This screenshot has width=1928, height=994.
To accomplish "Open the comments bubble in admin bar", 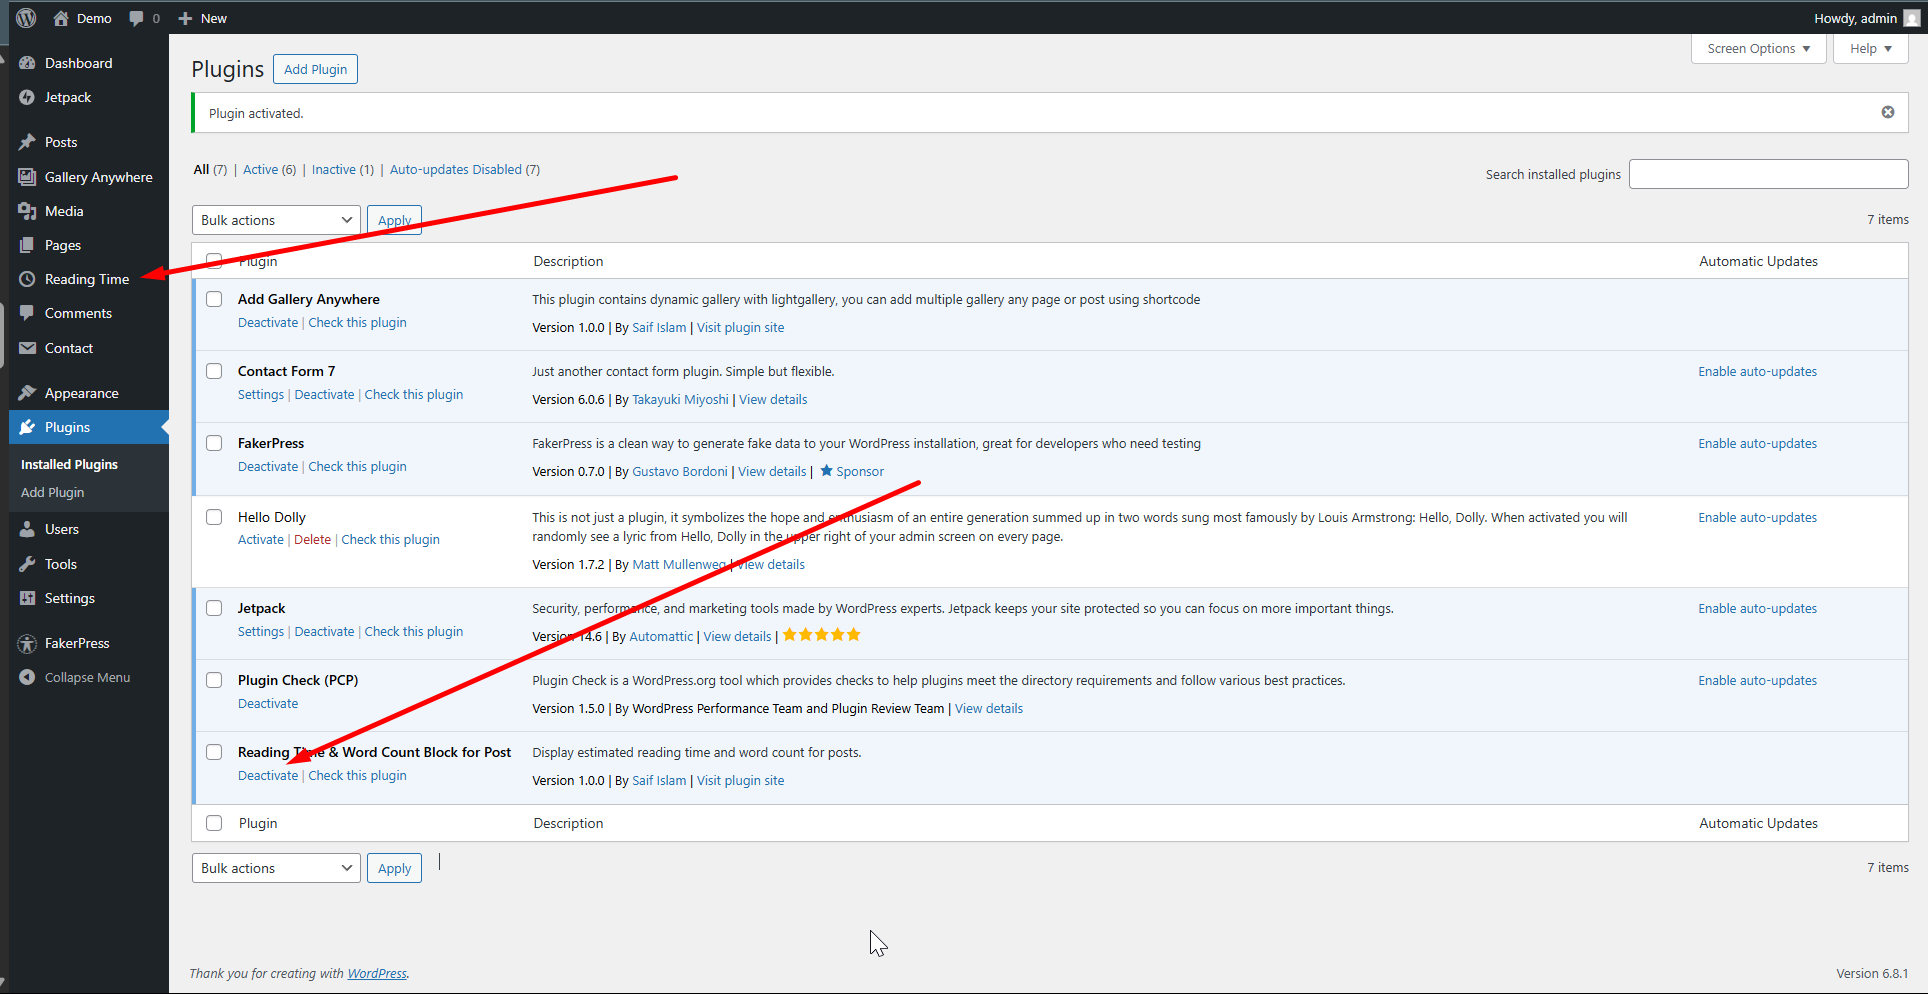I will click(x=137, y=18).
